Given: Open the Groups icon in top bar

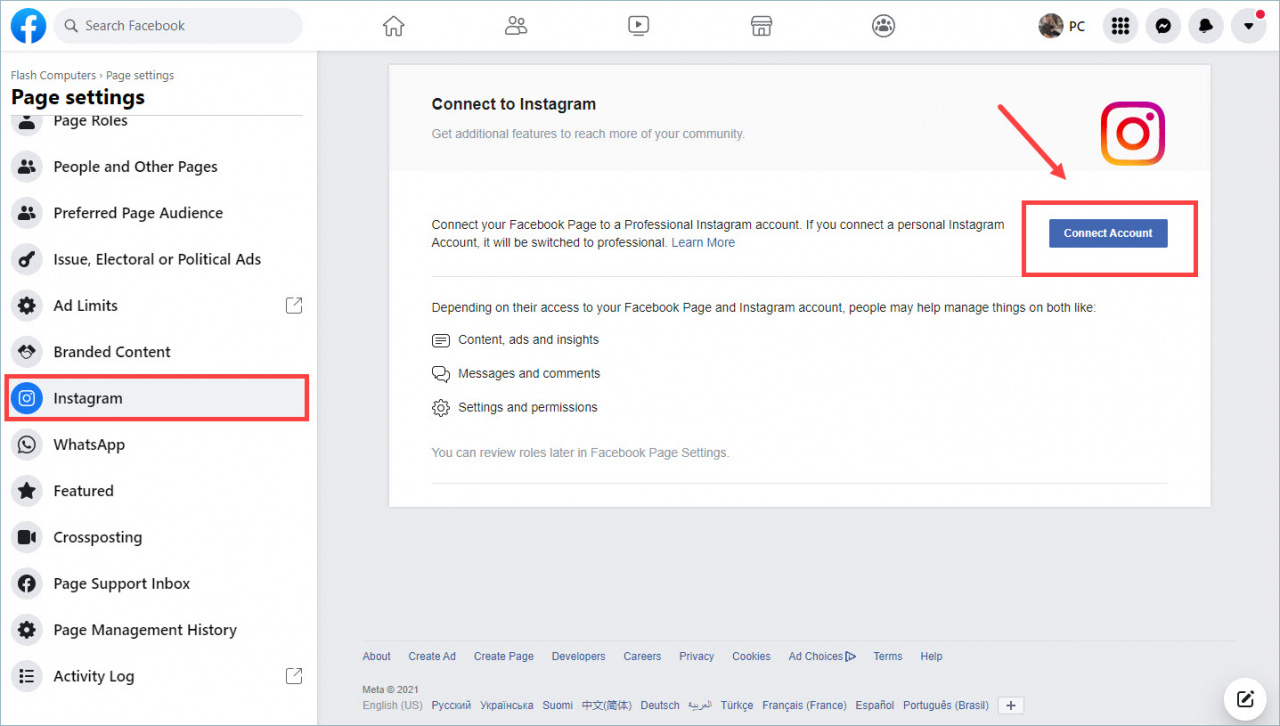Looking at the screenshot, I should 883,26.
